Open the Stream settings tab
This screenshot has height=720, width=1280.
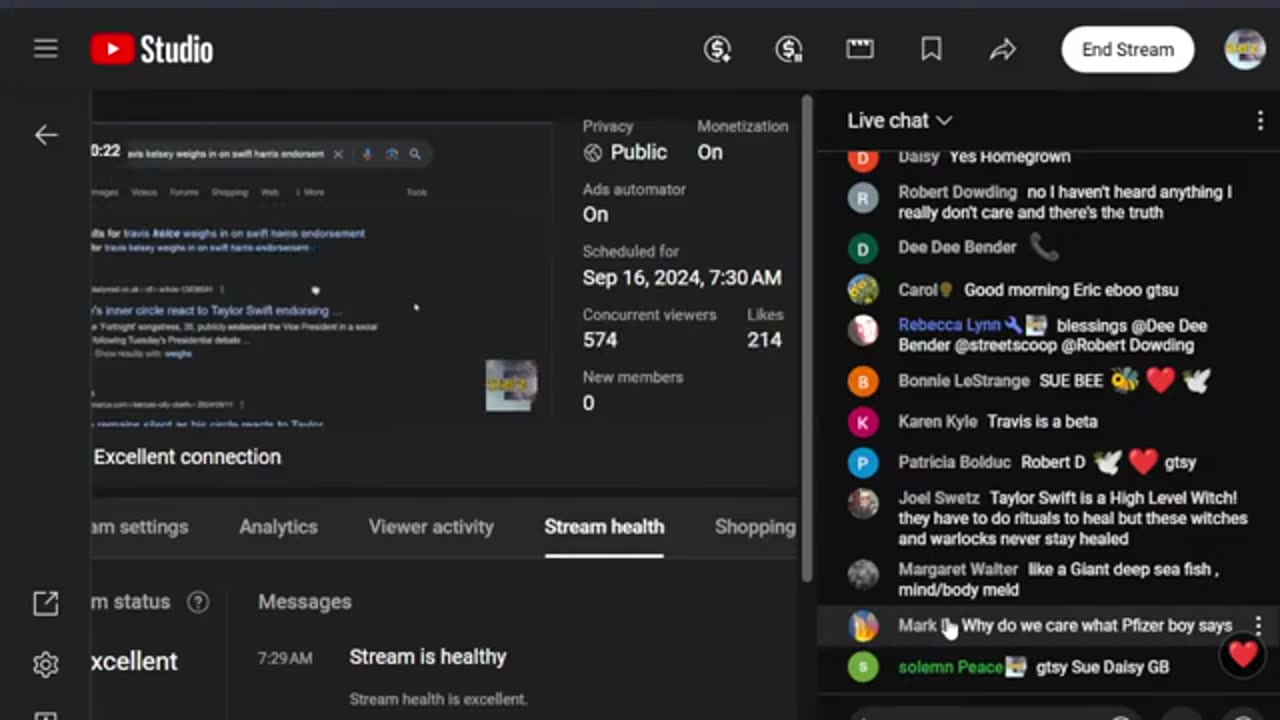point(140,527)
